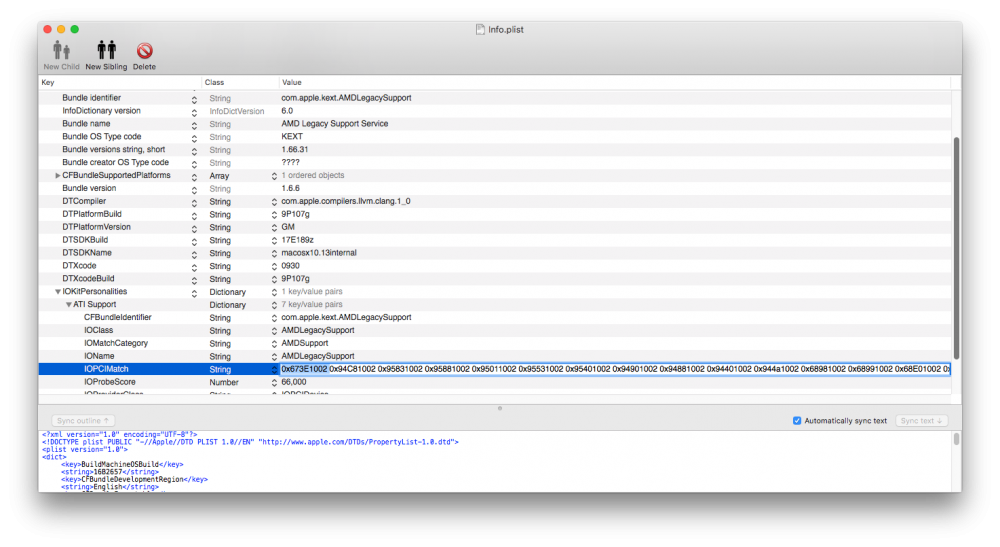Select the Bundle creator OS Type code row

495,163
